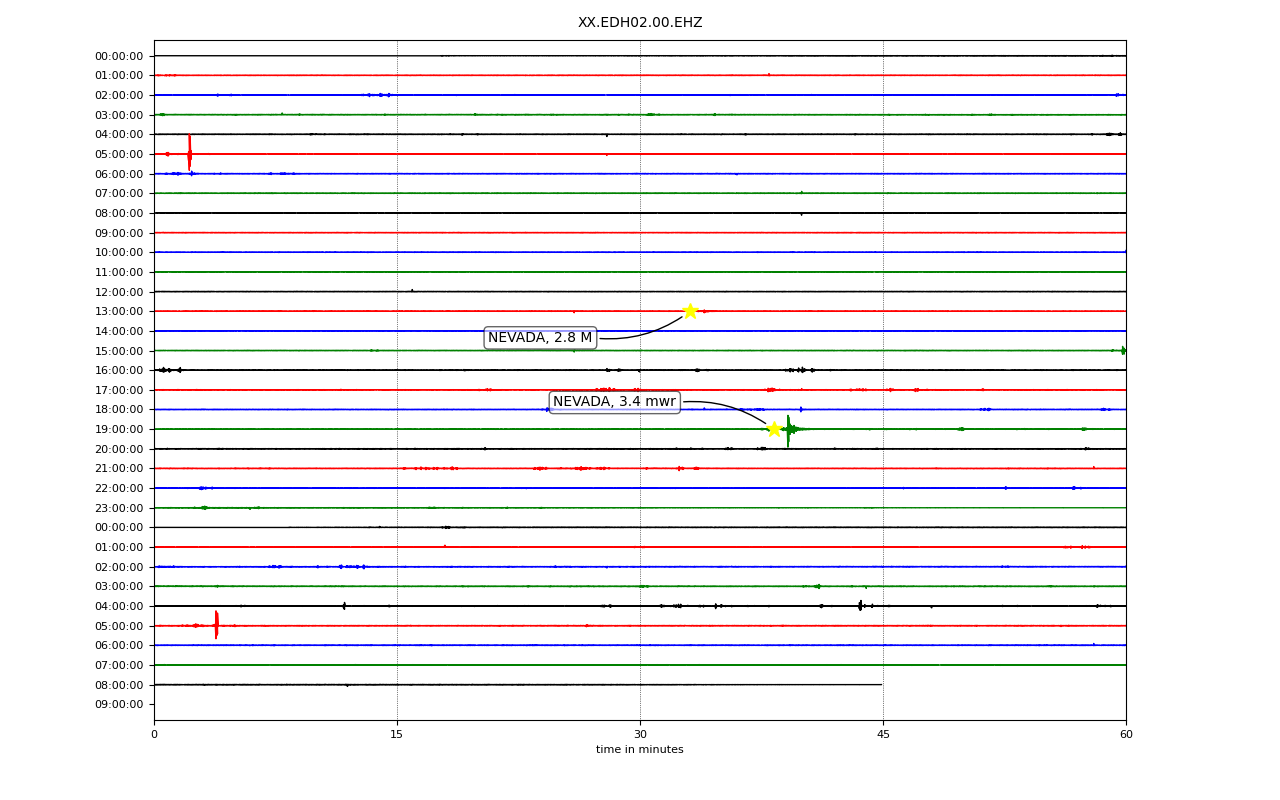This screenshot has height=800, width=1280.
Task: Click the 19:00:00 time label
Action: coord(119,429)
